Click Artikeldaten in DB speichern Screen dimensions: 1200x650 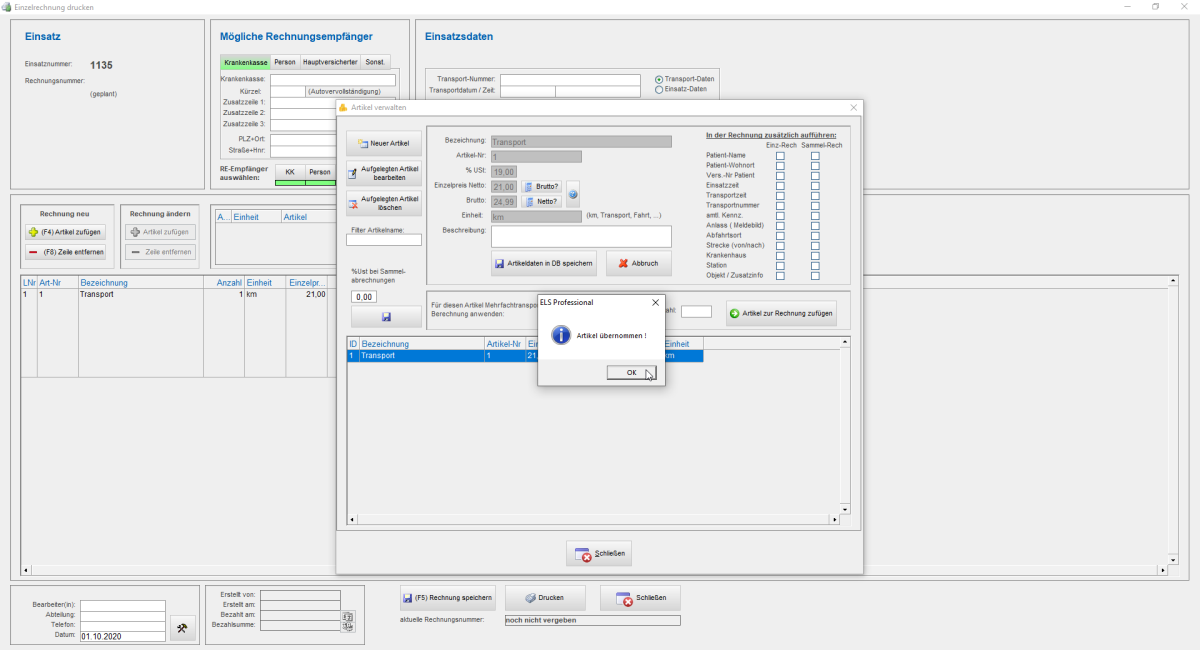[x=543, y=263]
